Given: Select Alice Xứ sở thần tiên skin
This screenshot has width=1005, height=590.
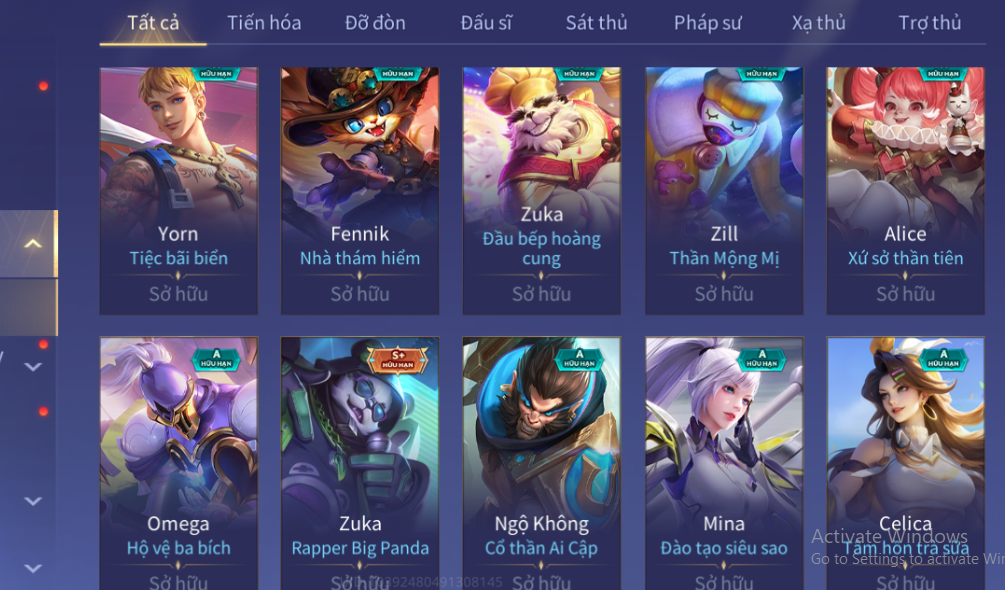Looking at the screenshot, I should click(905, 191).
